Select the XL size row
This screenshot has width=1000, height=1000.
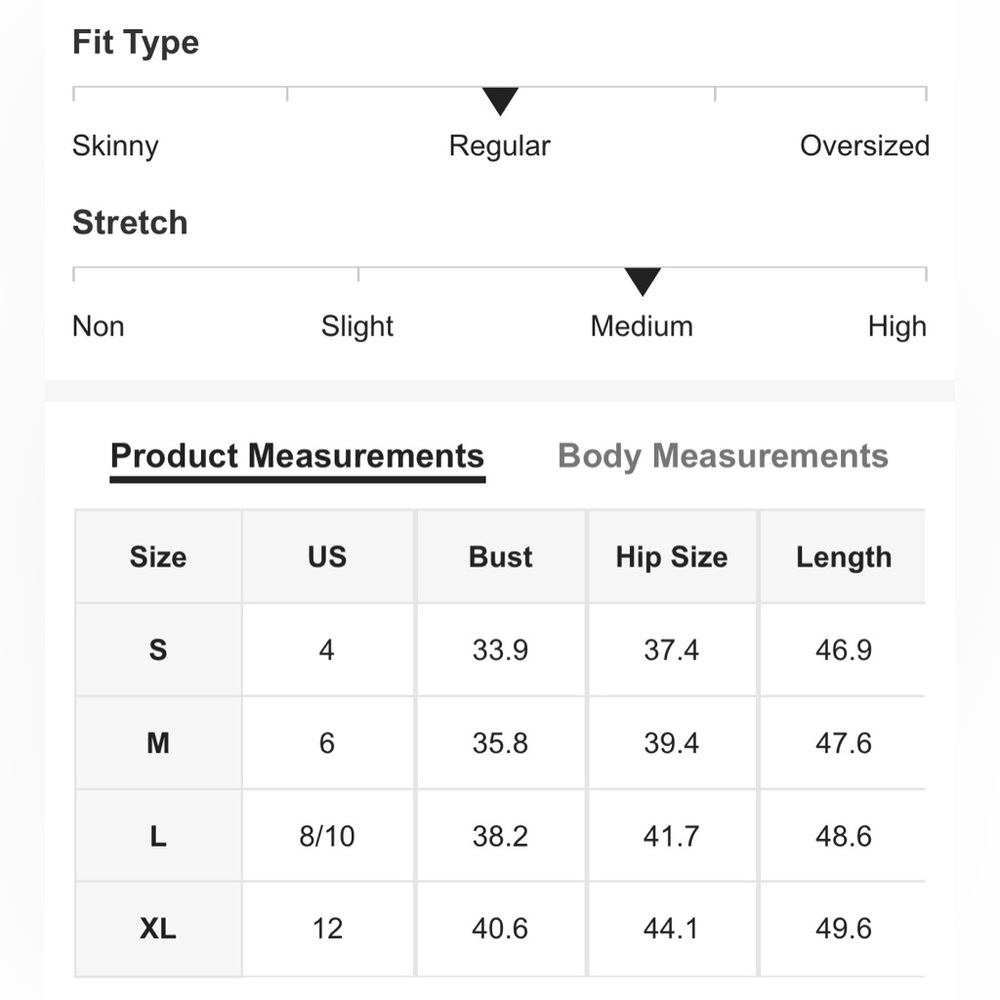[500, 929]
